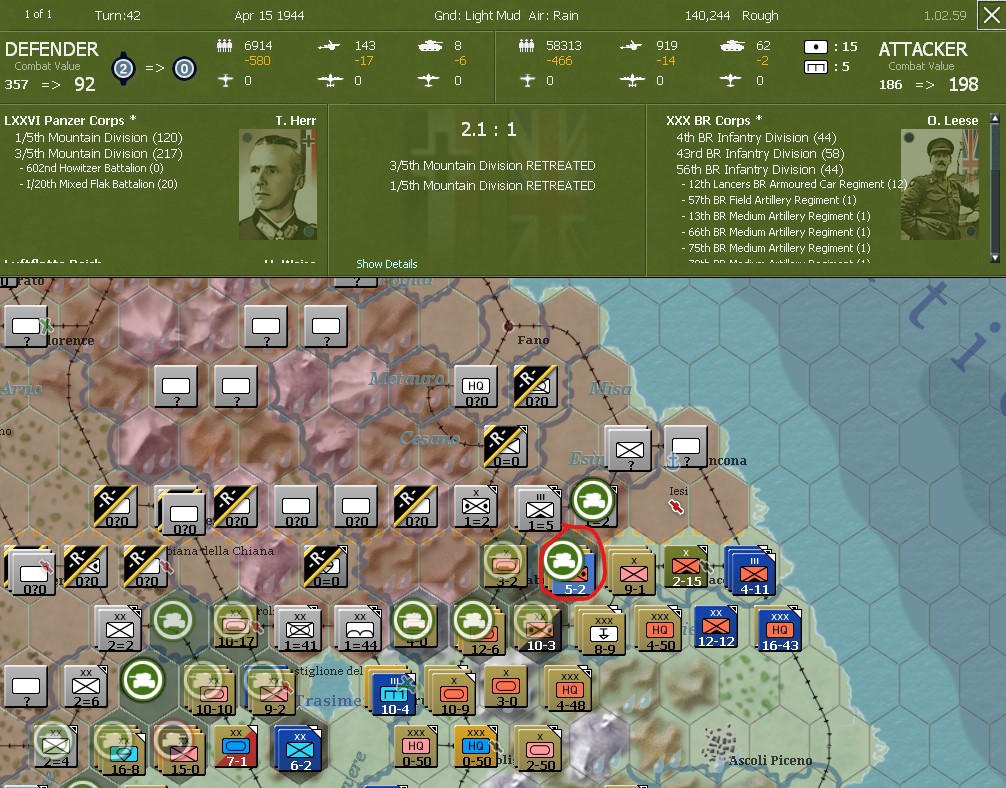This screenshot has height=788, width=1006.
Task: Select German 1=5 regiment counter
Action: point(540,511)
